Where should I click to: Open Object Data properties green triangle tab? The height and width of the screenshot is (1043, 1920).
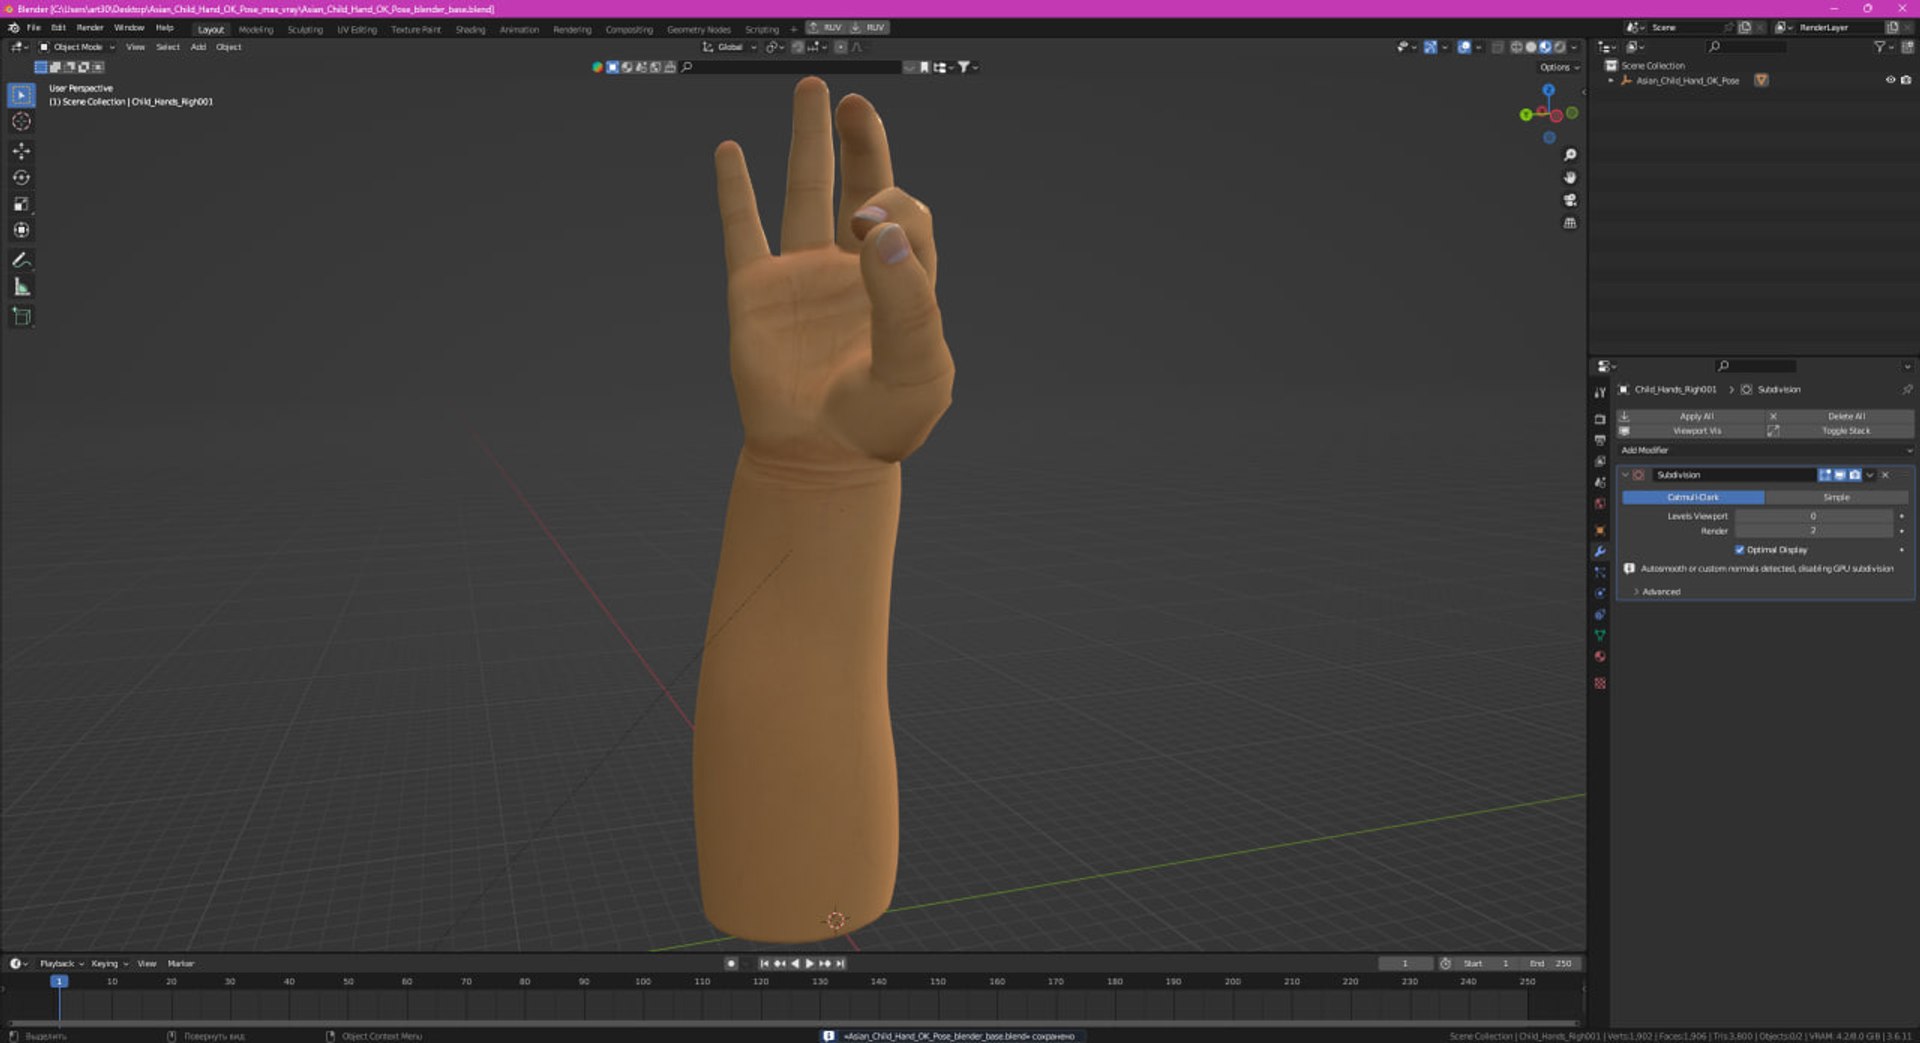(1600, 636)
